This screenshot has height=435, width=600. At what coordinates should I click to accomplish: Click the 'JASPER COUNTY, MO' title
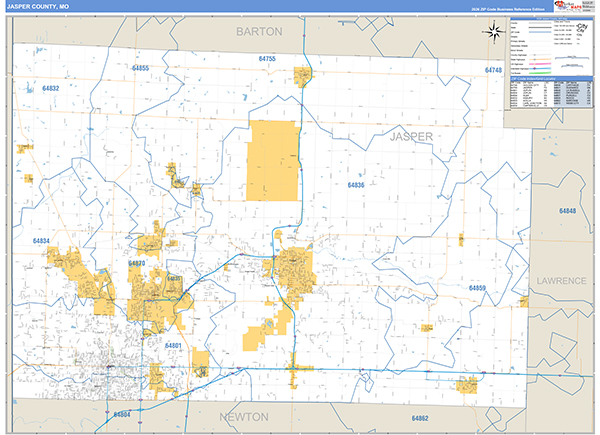click(38, 7)
